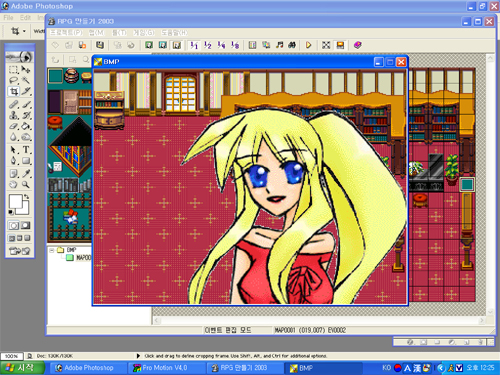Collapse the BMP folder tree node
This screenshot has height=375, width=500.
coord(52,250)
